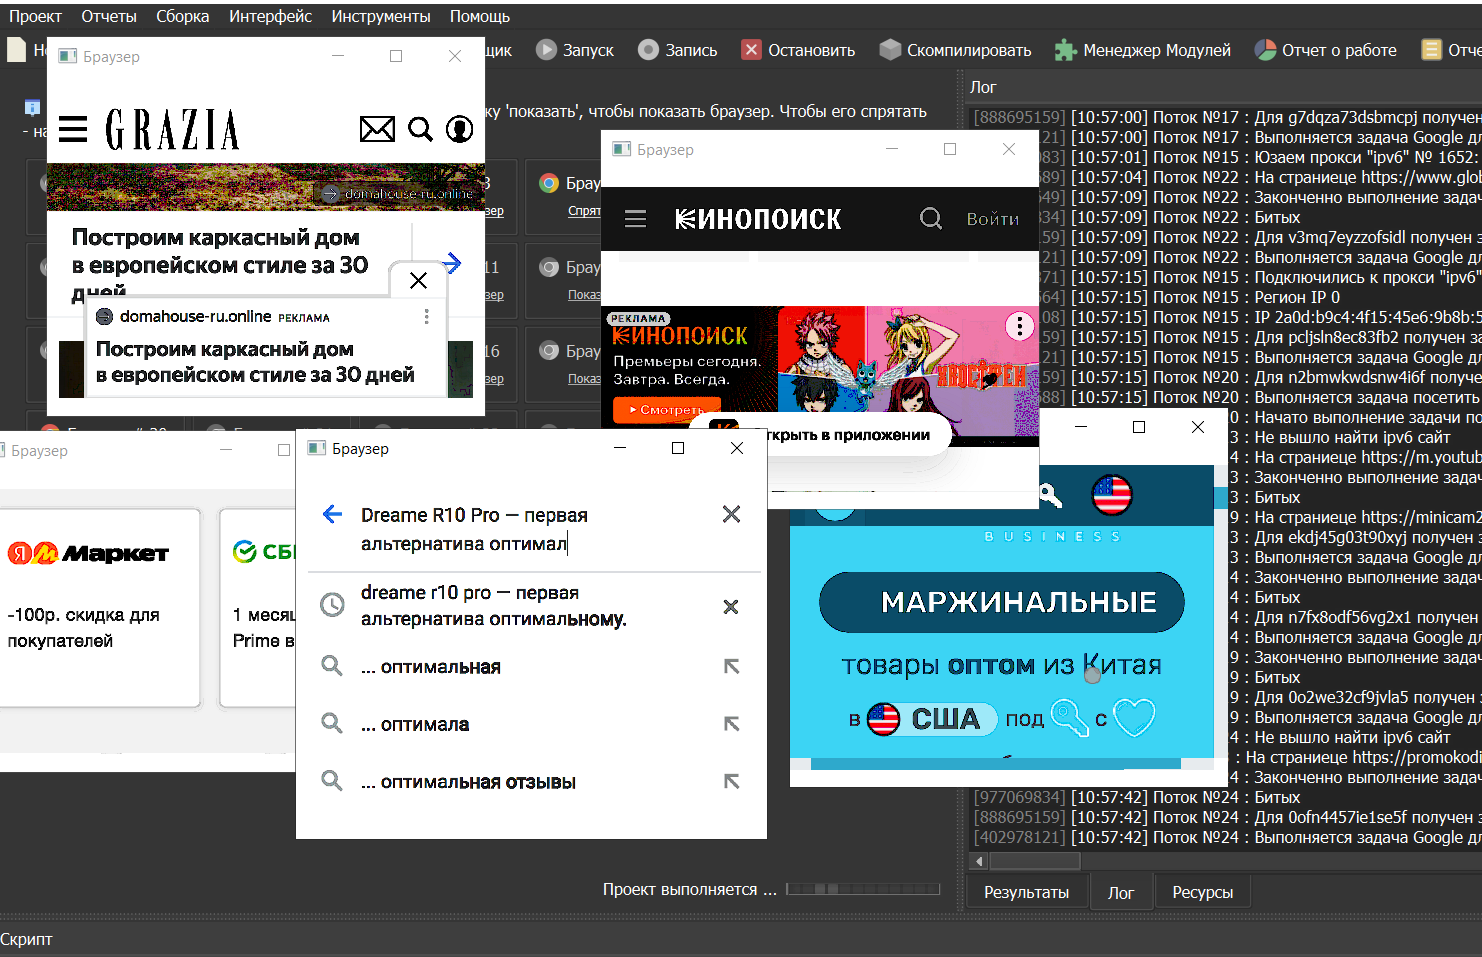
Task: Open the Инструменты menu
Action: [381, 16]
